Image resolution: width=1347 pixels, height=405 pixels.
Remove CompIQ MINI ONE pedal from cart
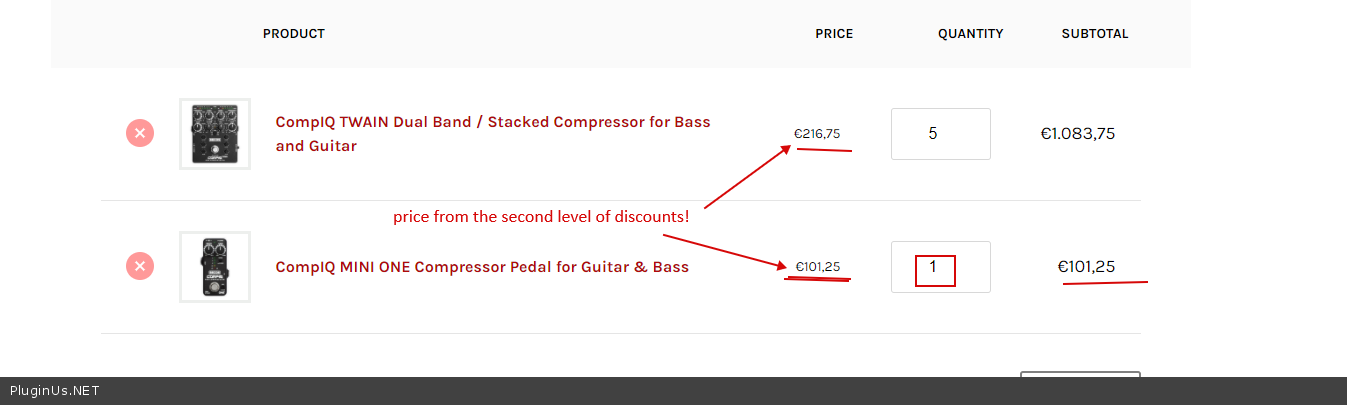coord(140,266)
